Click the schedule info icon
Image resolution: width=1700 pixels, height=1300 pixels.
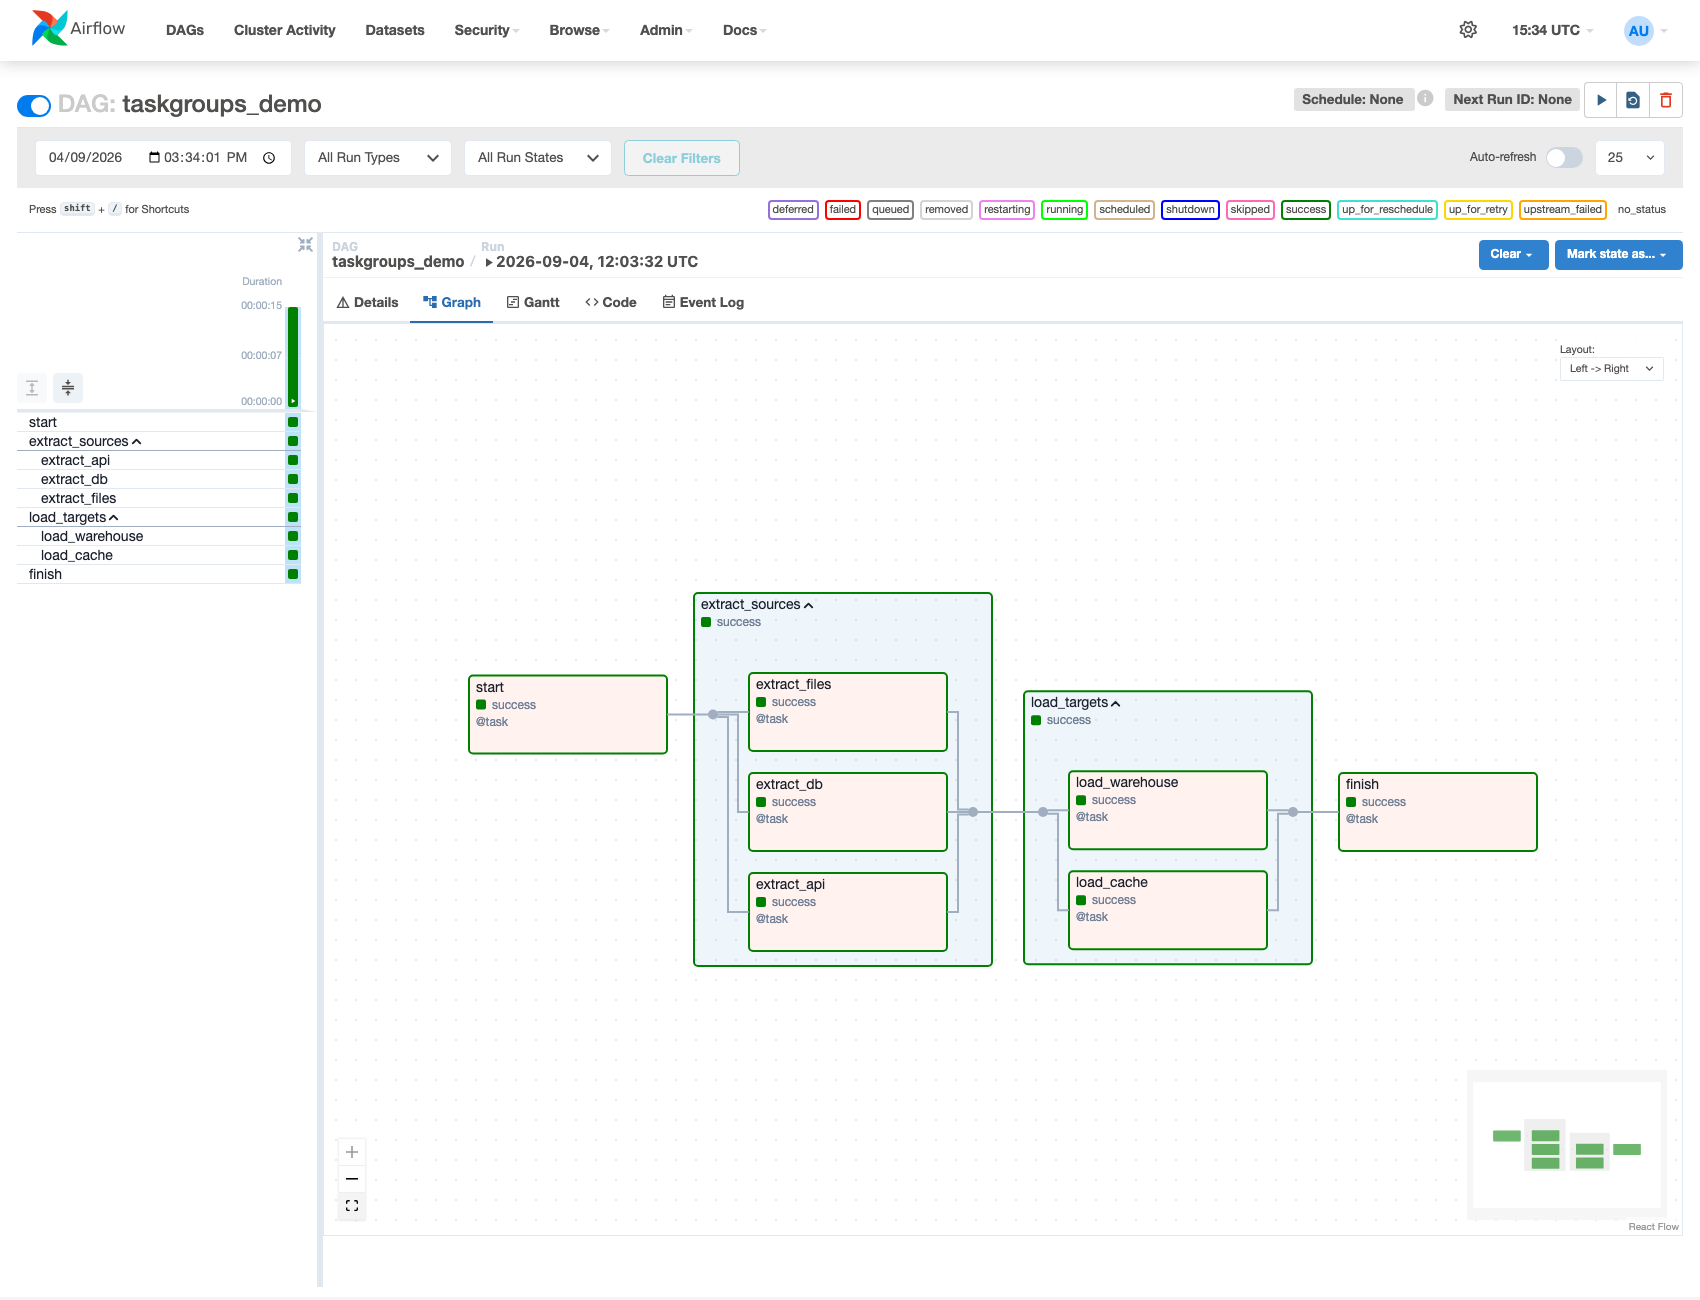point(1426,98)
